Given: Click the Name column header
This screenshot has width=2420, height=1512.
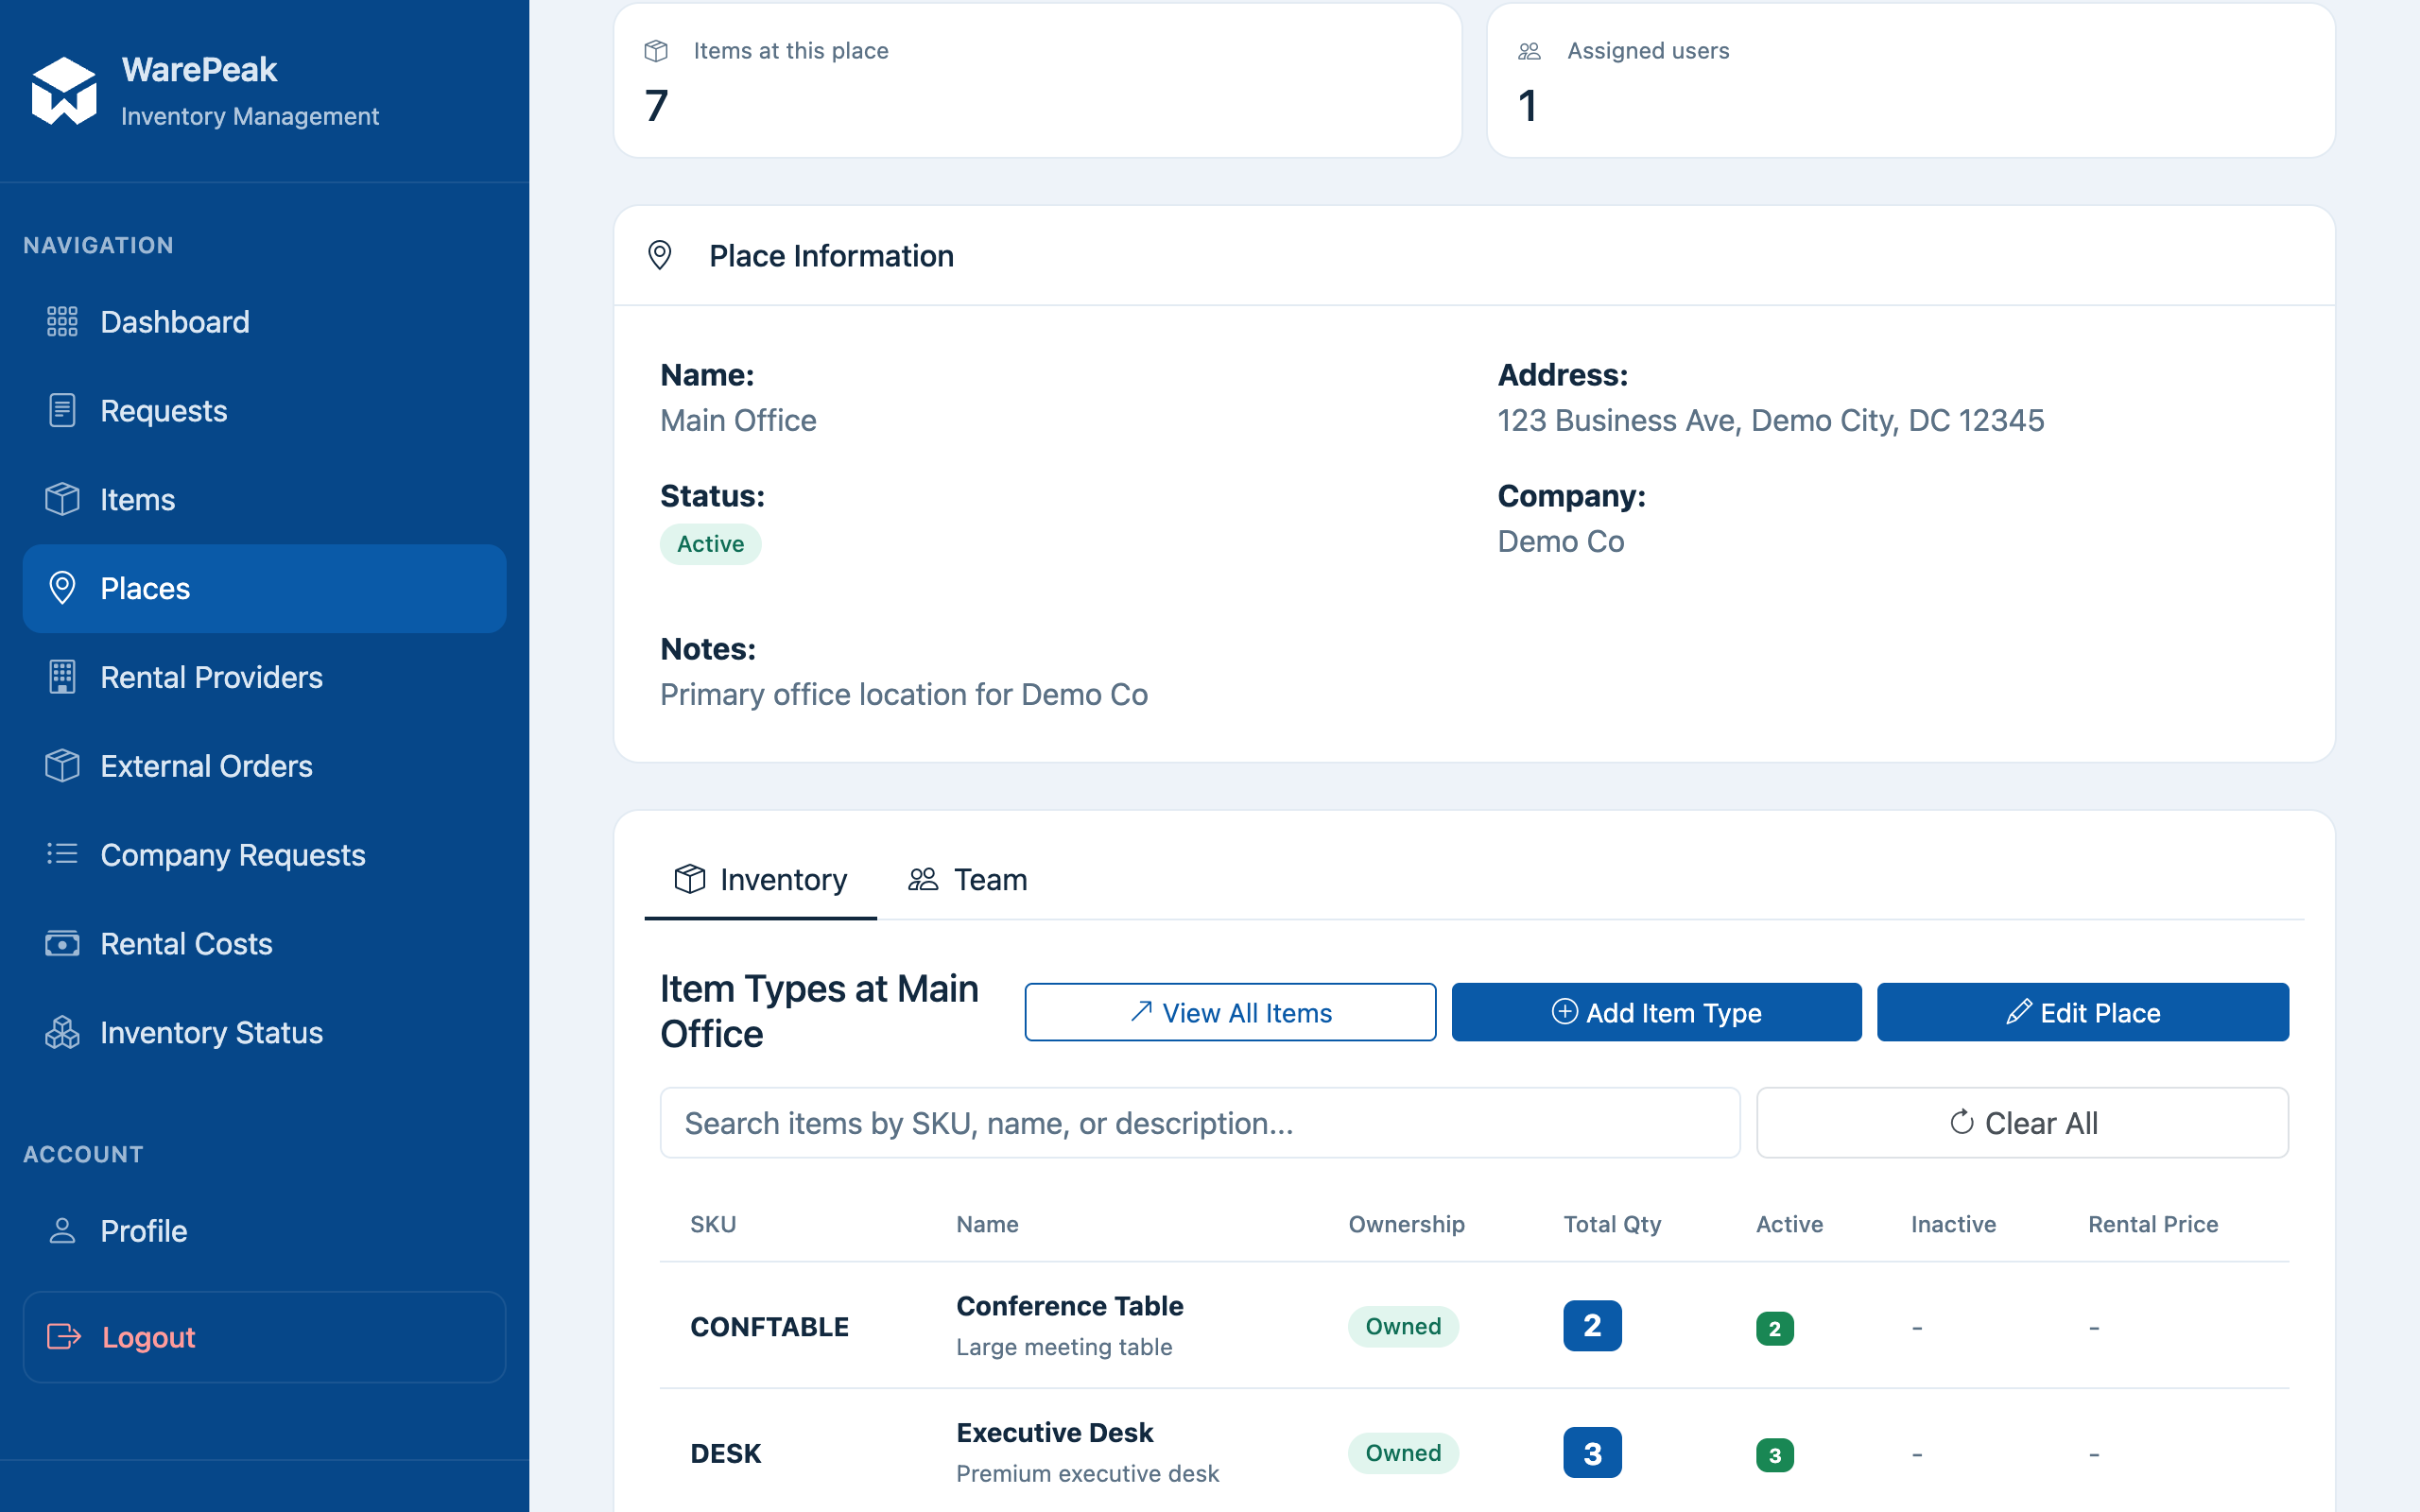Looking at the screenshot, I should coord(987,1224).
